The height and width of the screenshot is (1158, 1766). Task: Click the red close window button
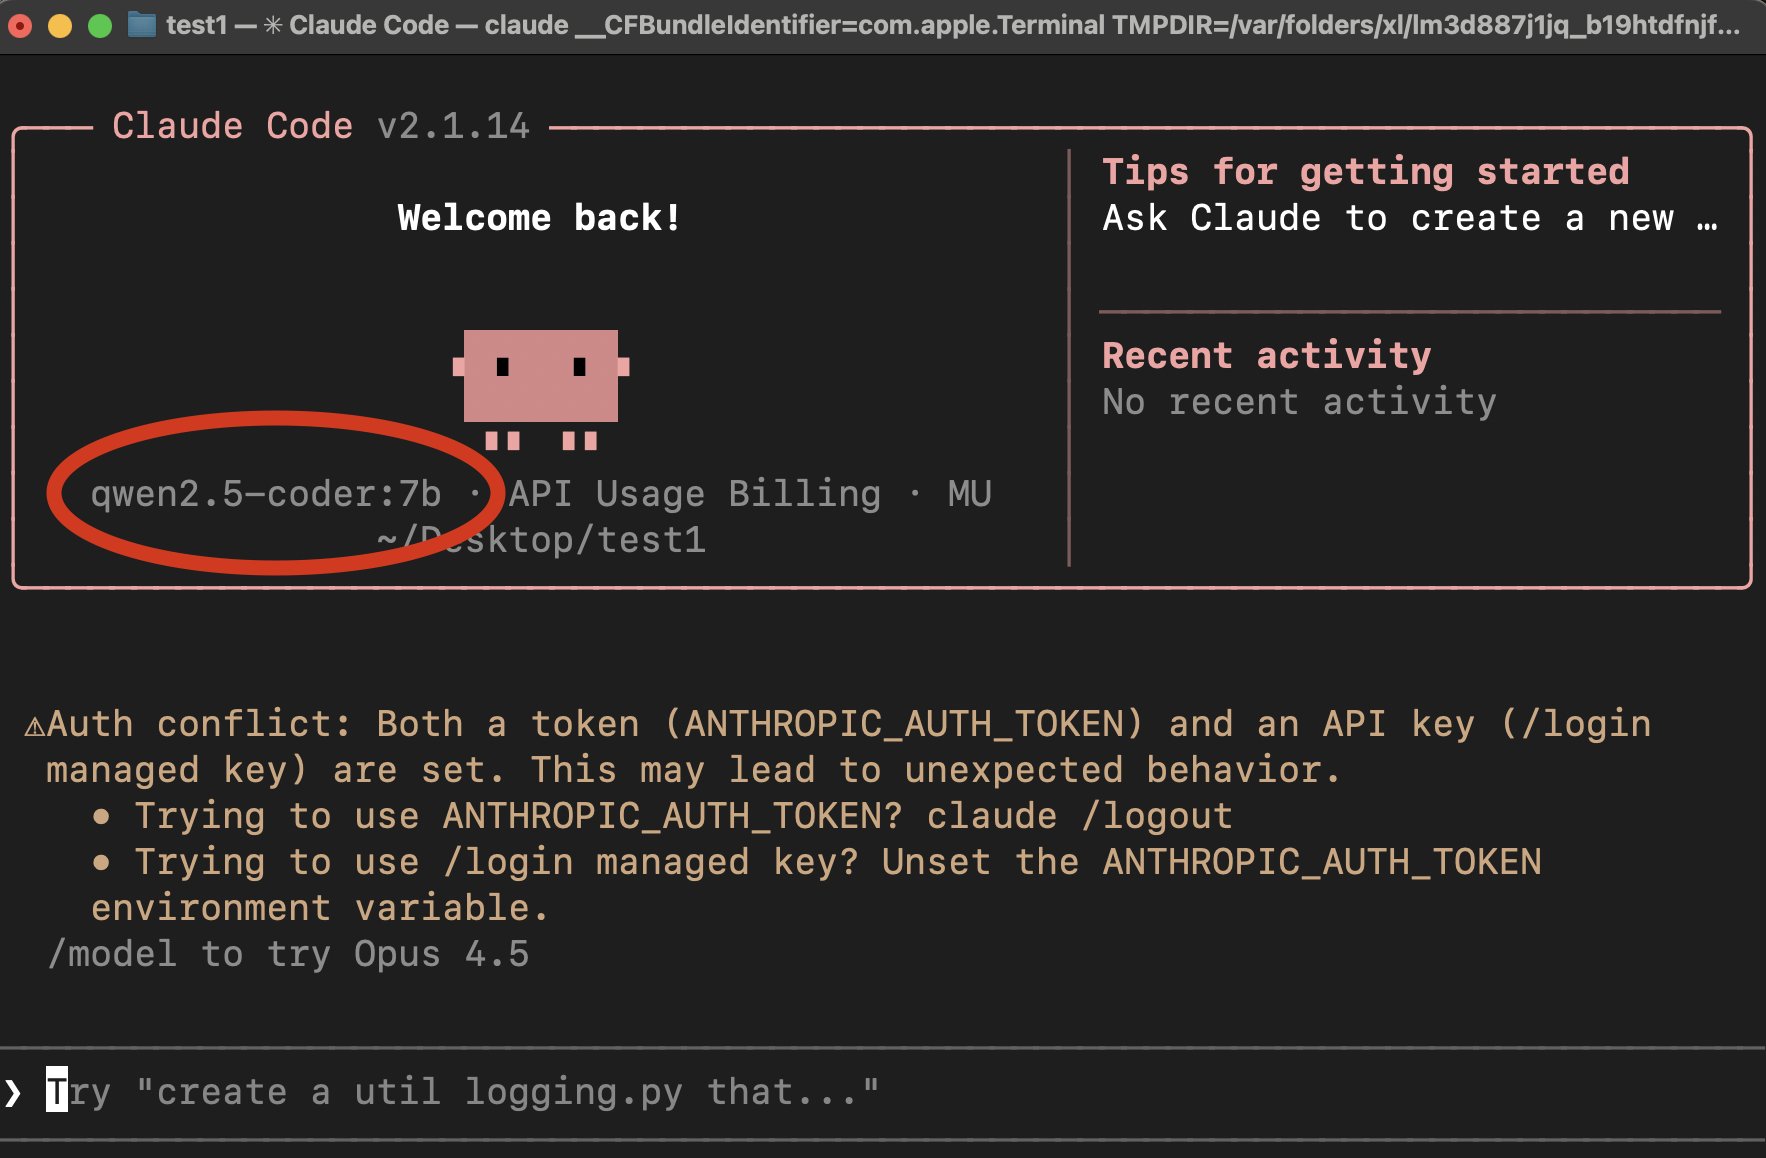[x=20, y=26]
